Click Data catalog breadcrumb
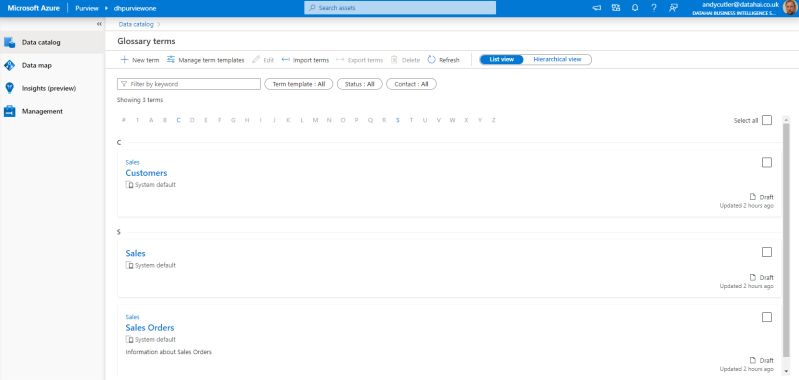Screen dimensions: 799x380 click(136, 24)
